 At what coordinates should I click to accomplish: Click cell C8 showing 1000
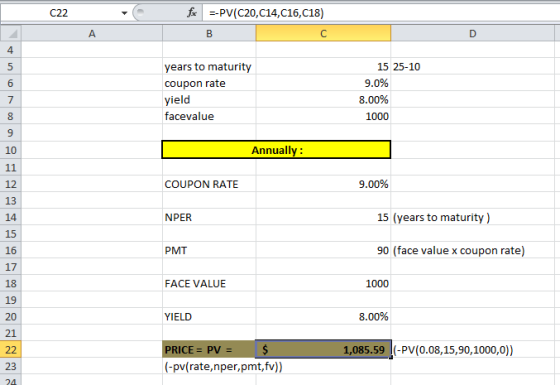tap(323, 116)
